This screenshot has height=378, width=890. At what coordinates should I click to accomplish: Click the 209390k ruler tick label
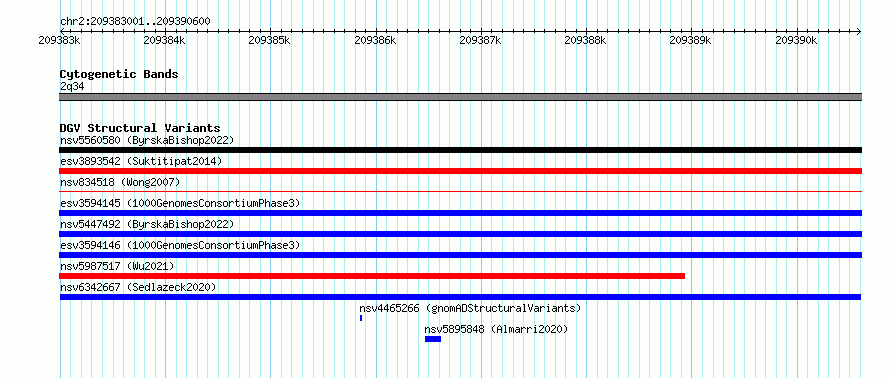796,40
